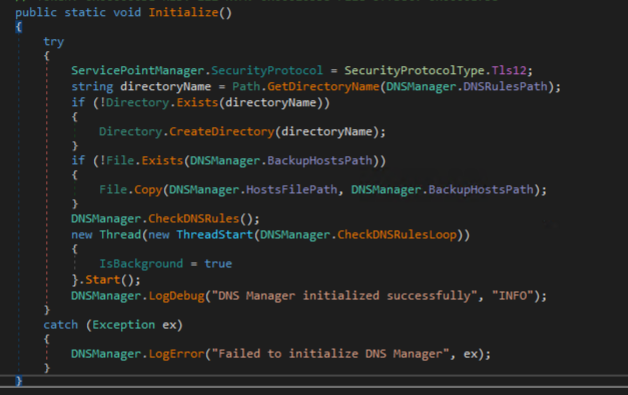Click the "Failed to initialize DNS Manager" string
This screenshot has width=628, height=395.
tap(331, 354)
